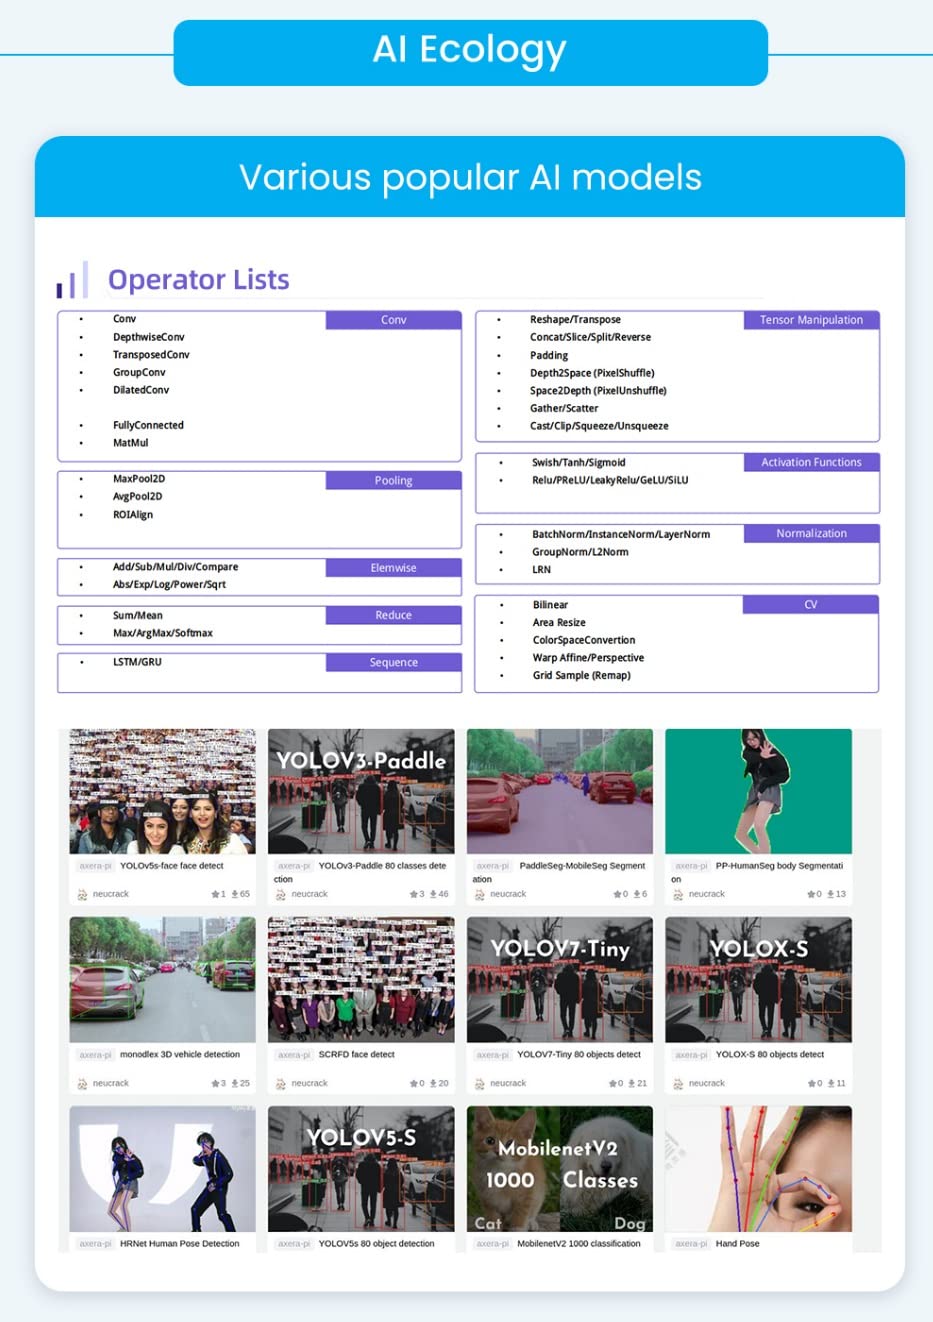
Task: Open the HRNet Human Pose Detection link
Action: tap(180, 1244)
